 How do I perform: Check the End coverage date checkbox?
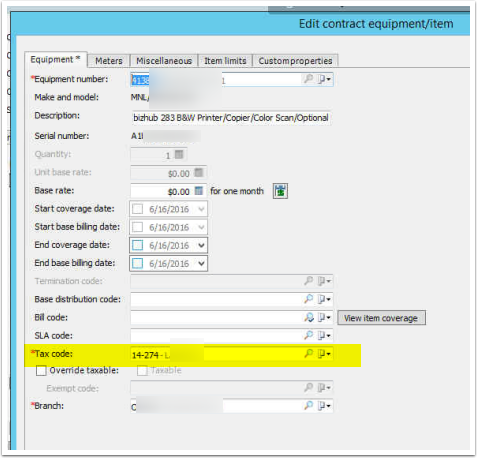138,245
